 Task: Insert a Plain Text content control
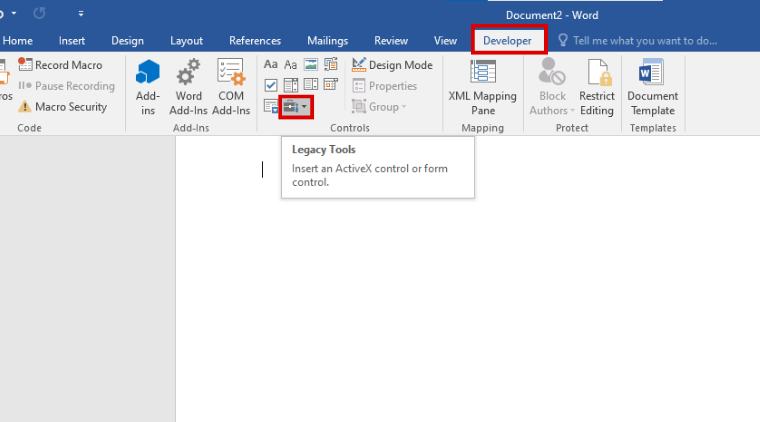coord(290,64)
